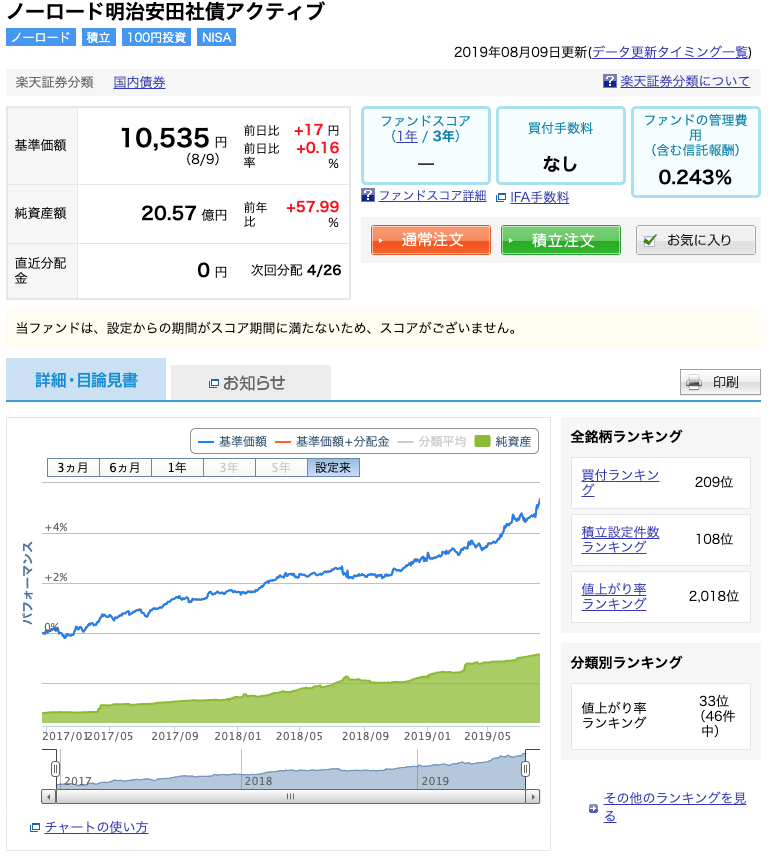Image resolution: width=770 pixels, height=857 pixels.
Task: Click the help icon beside 楽天証券分類について
Action: coord(609,81)
